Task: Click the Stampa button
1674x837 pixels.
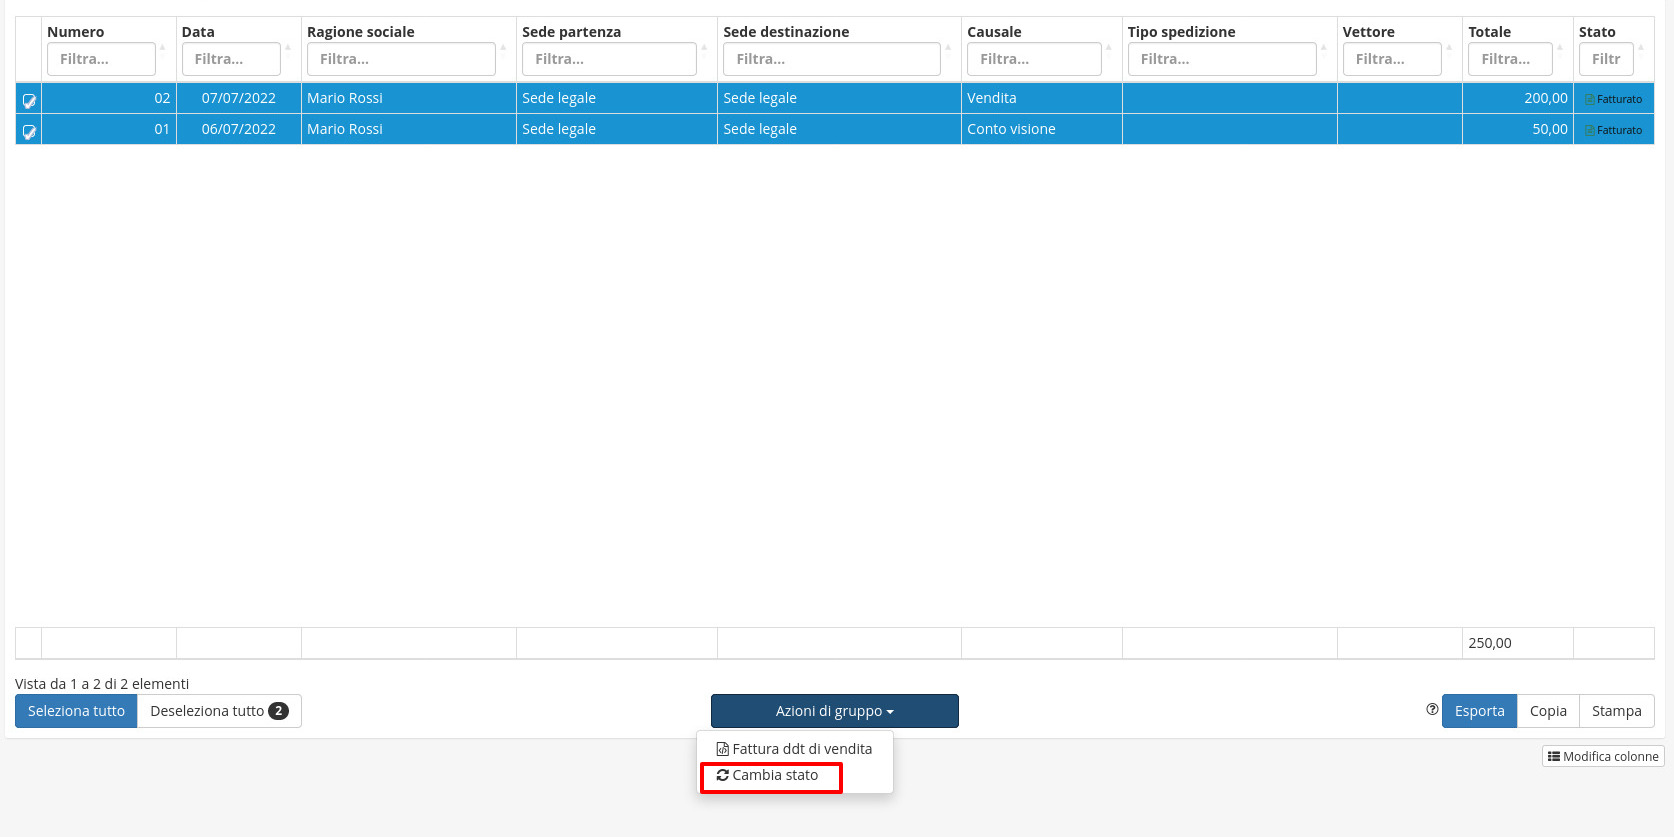Action: coord(1616,711)
